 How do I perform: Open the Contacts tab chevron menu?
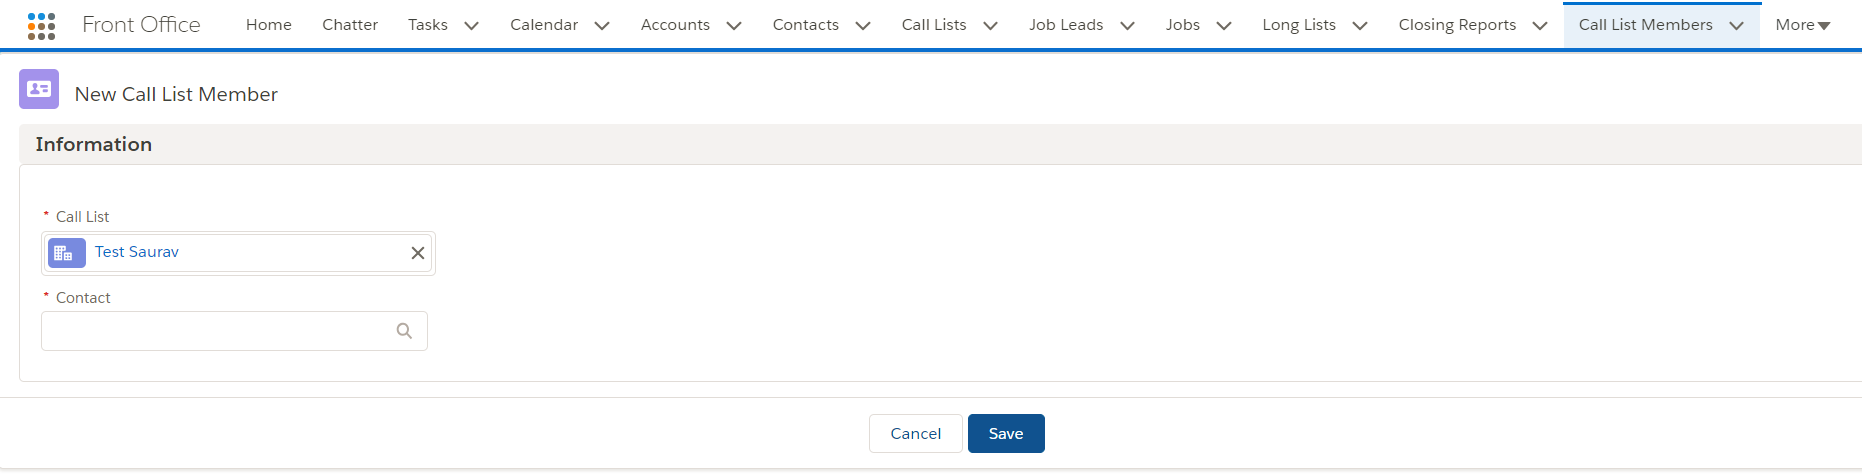(863, 25)
